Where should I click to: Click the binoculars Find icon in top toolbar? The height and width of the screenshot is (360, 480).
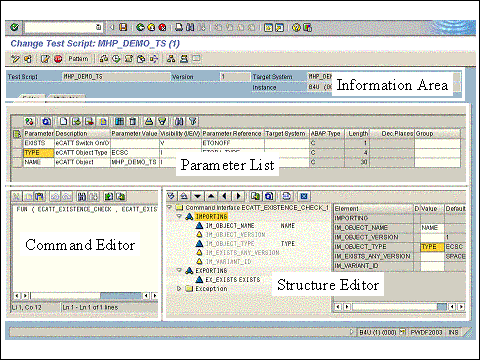[190, 27]
